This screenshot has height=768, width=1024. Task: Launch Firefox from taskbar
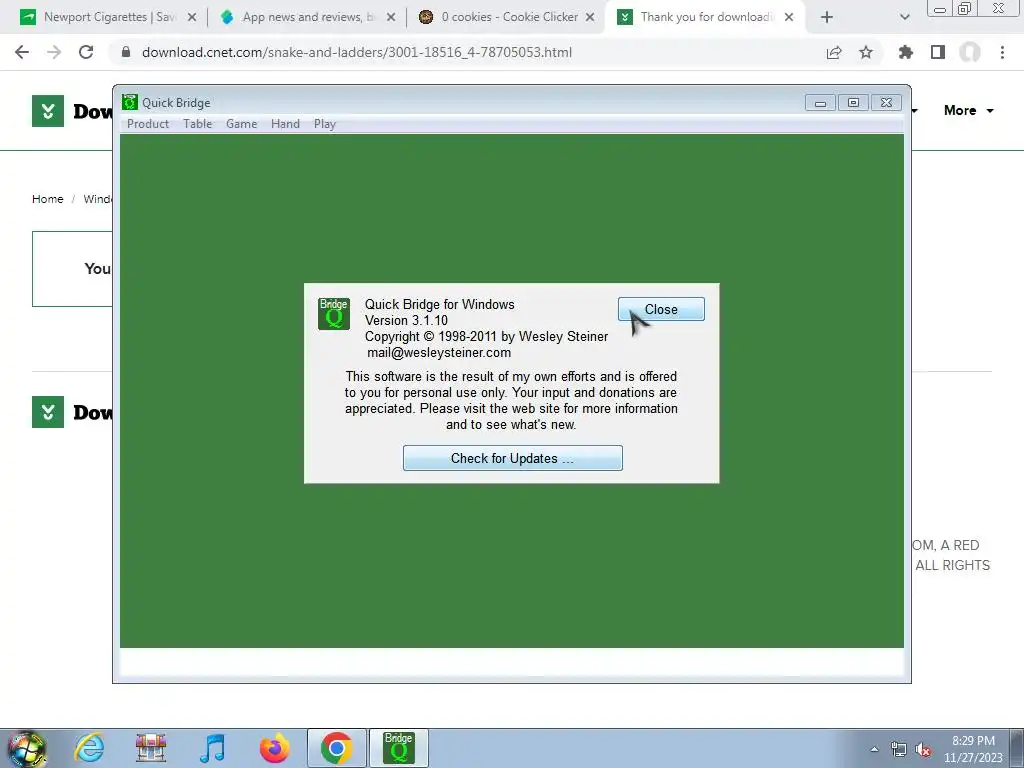(274, 748)
